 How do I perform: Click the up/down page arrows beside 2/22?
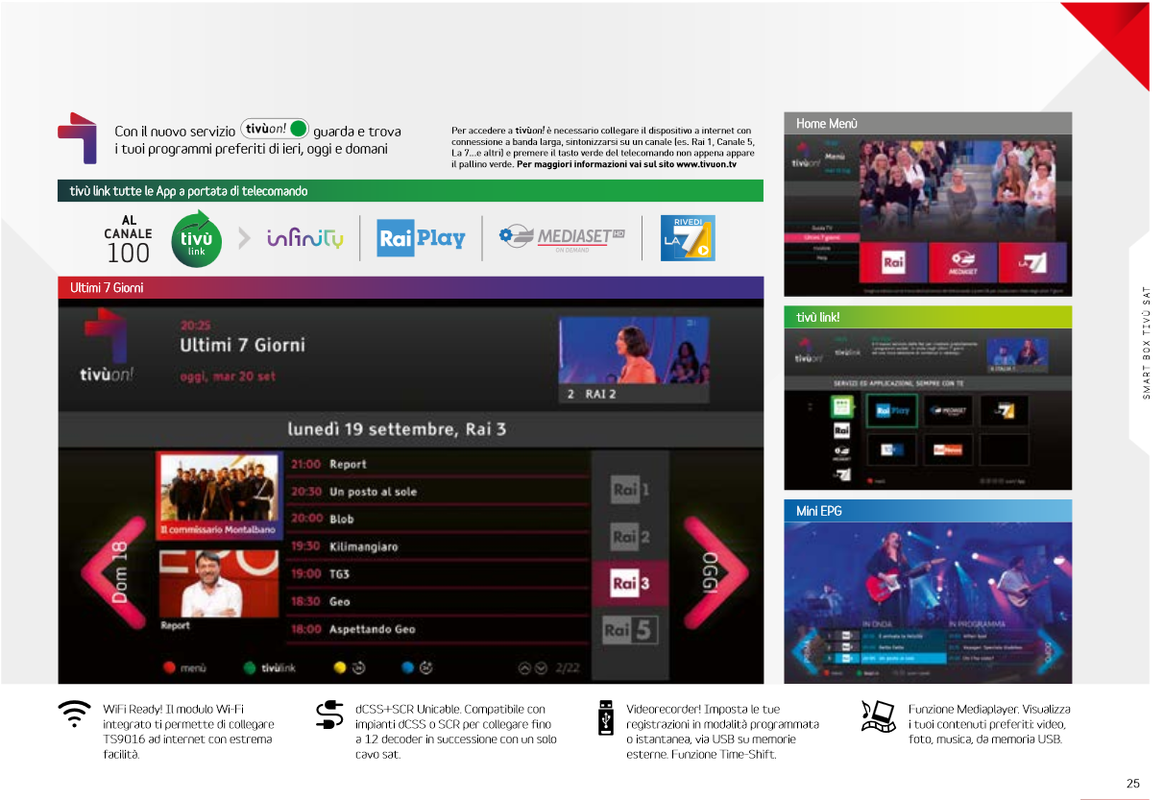coord(533,668)
